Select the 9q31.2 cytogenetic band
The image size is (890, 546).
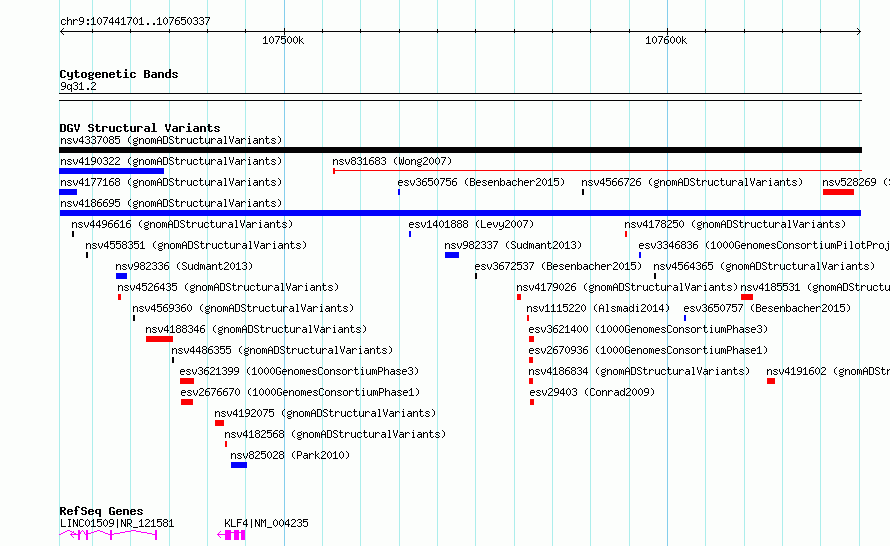coord(460,97)
